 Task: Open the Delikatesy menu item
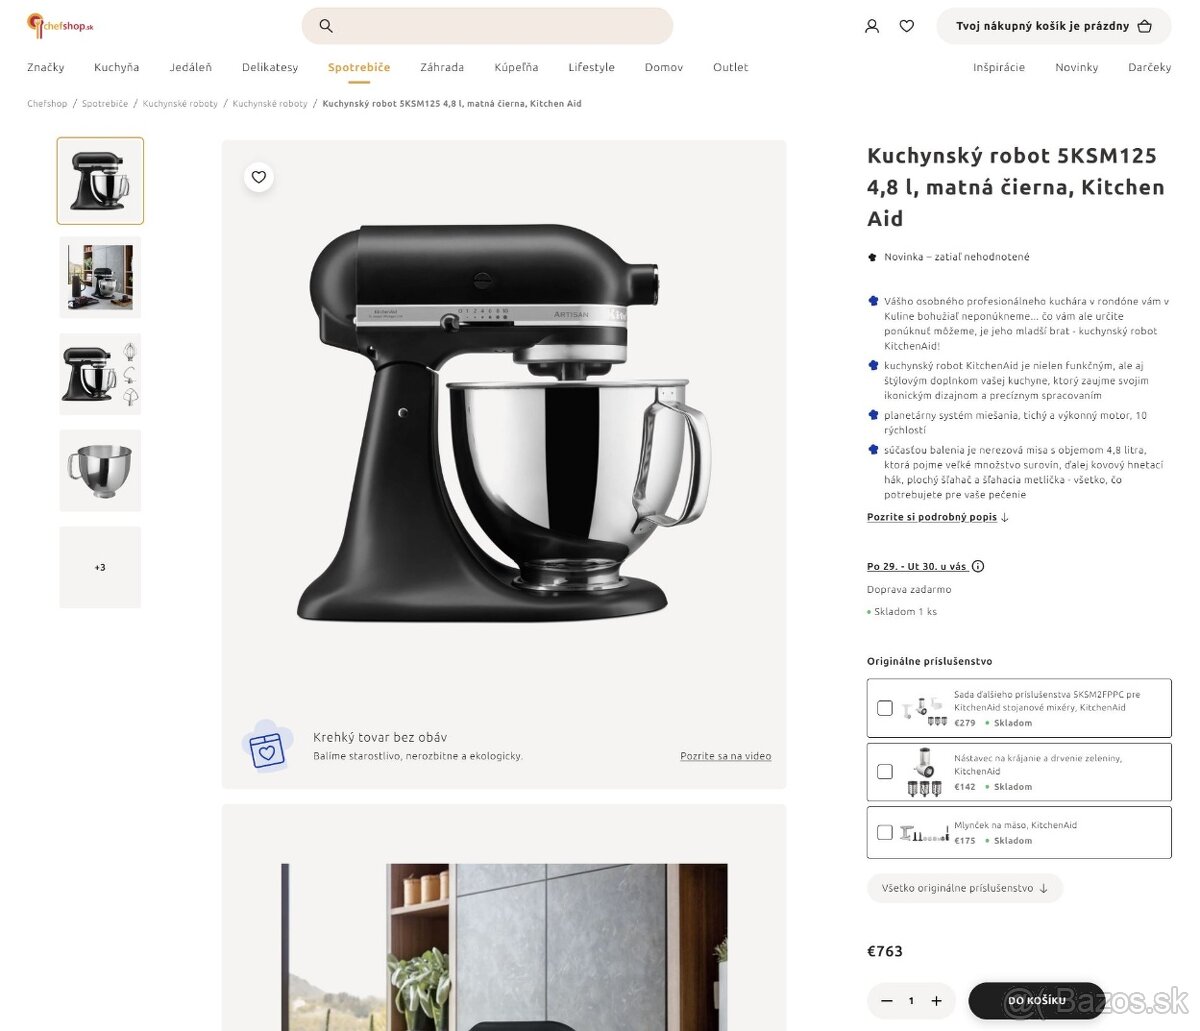(270, 67)
